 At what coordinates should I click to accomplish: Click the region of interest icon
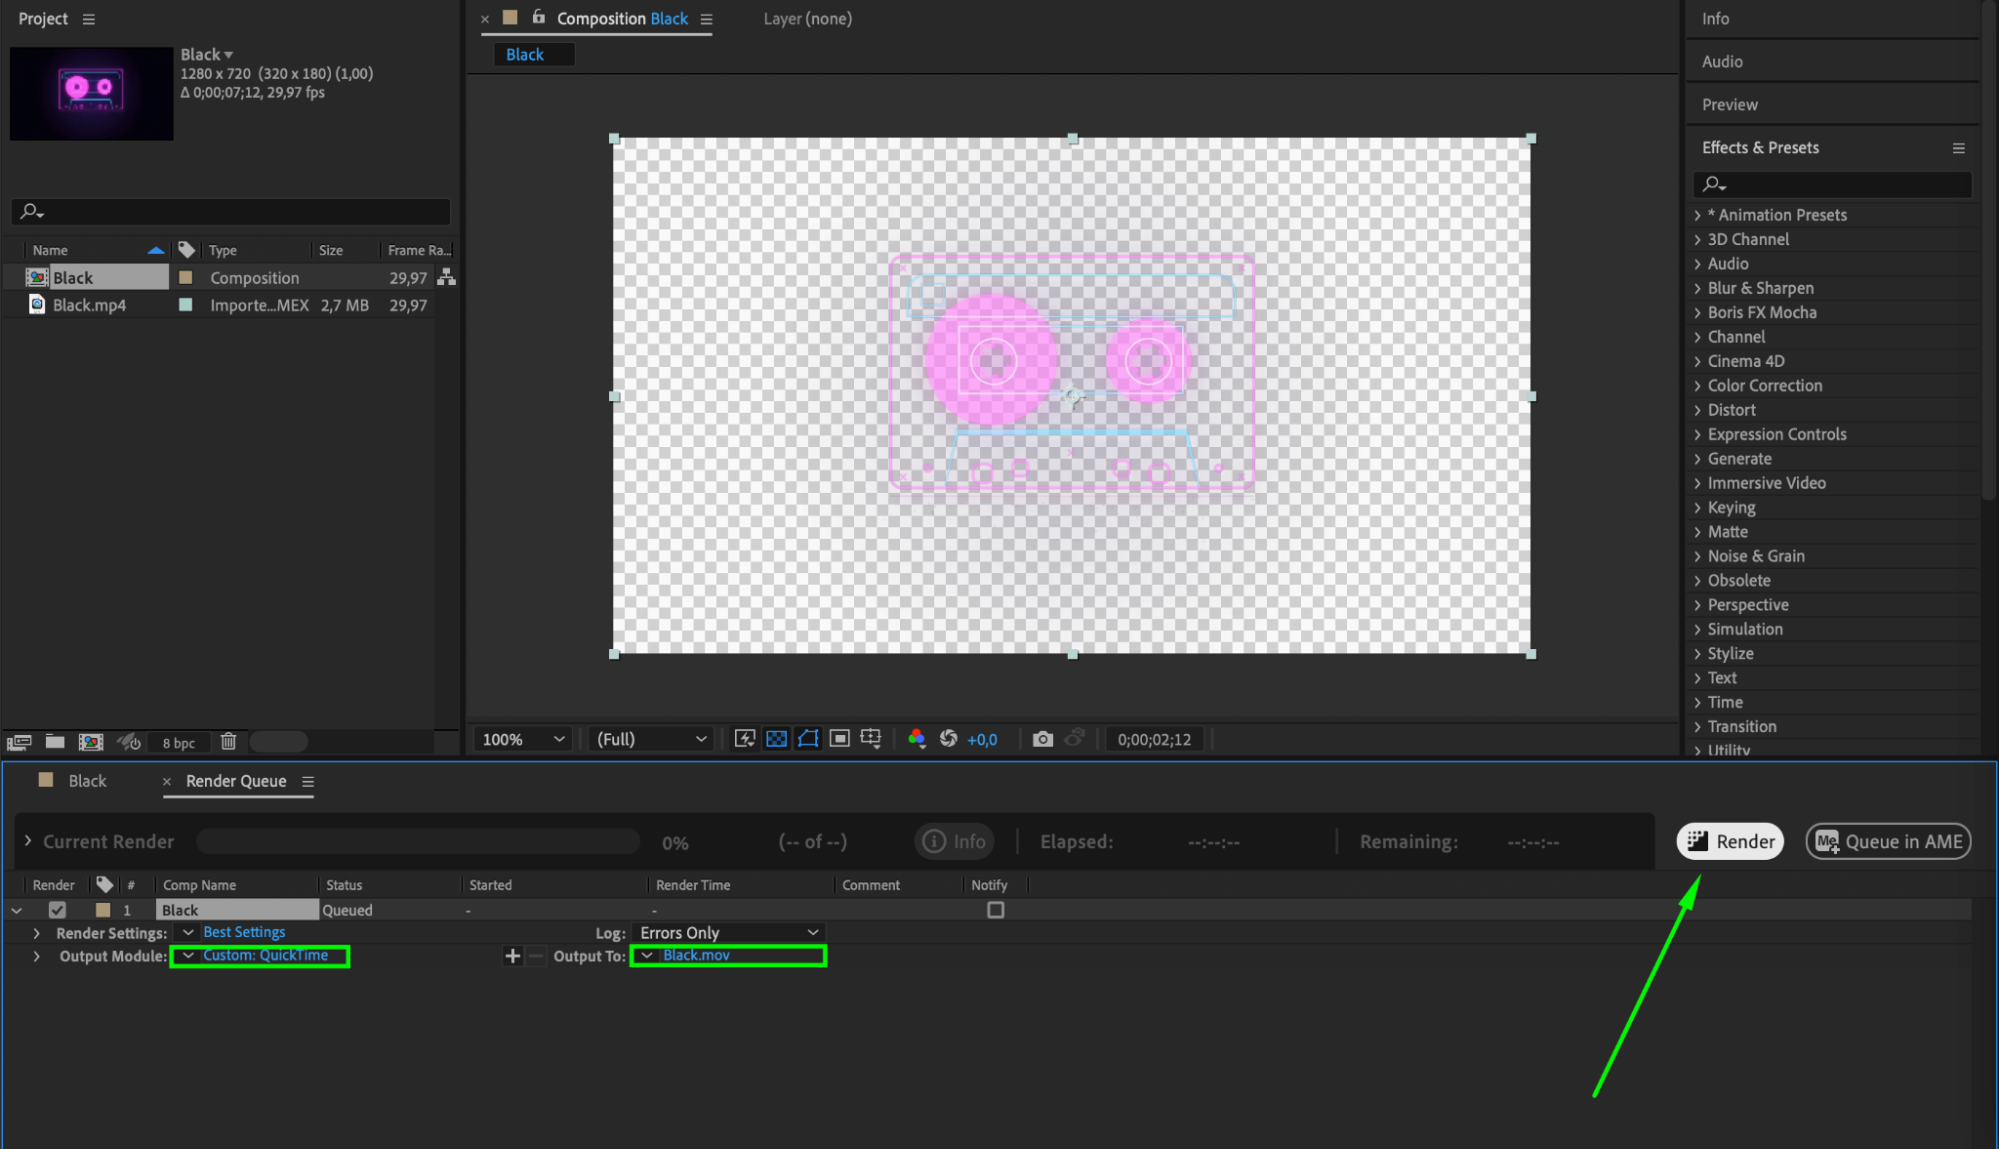(x=840, y=739)
